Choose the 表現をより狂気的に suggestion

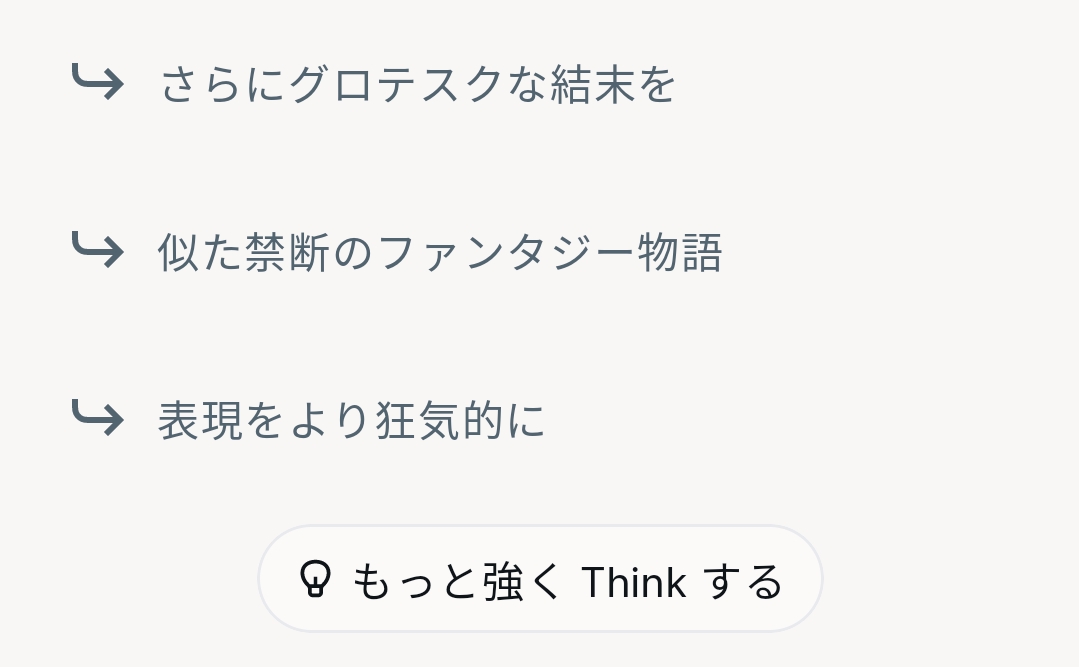point(351,420)
